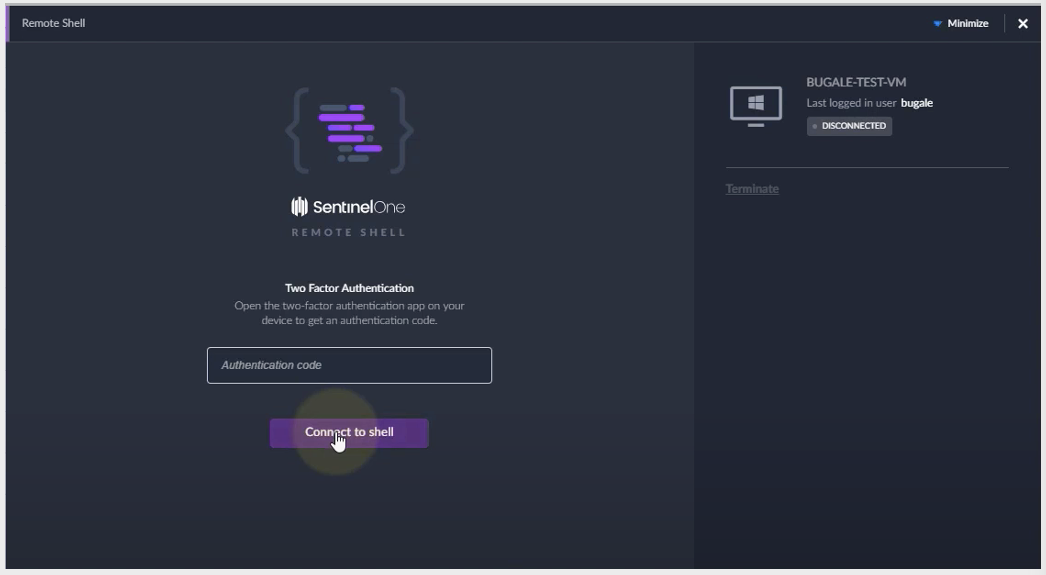The height and width of the screenshot is (575, 1046).
Task: Click the Windows computer monitor icon
Action: click(x=756, y=106)
